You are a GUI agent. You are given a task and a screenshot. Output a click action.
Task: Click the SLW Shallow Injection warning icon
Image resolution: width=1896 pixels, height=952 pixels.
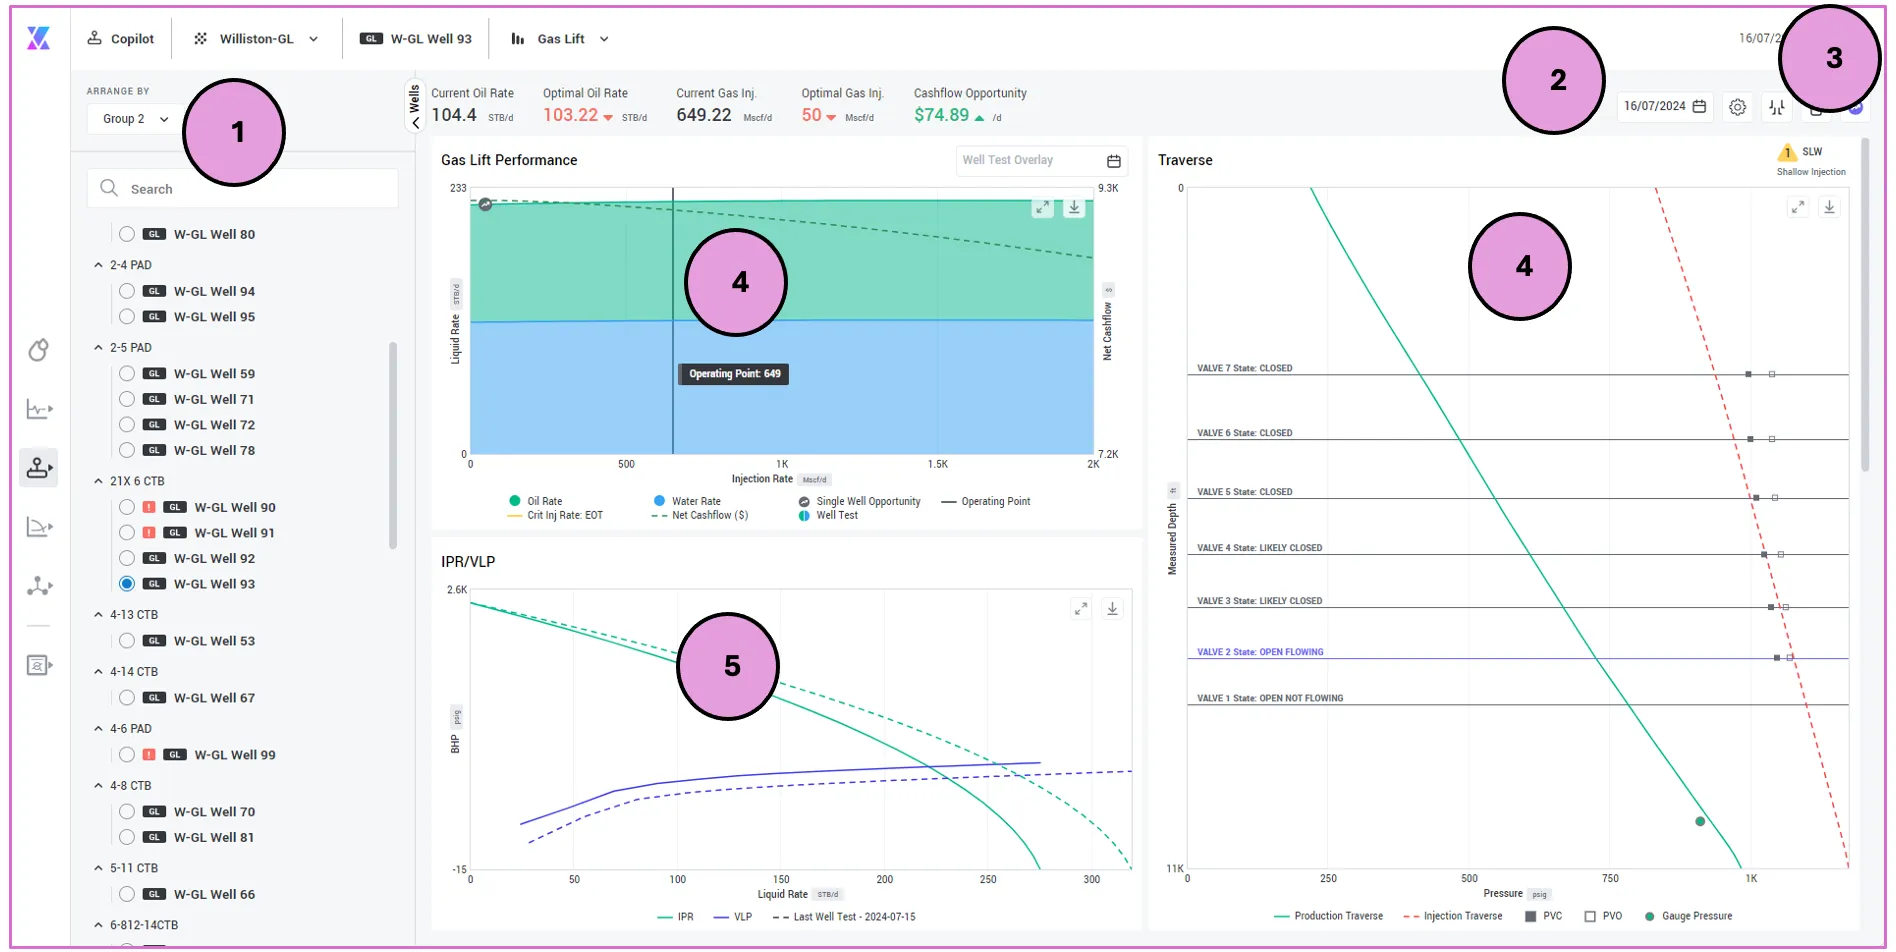(x=1787, y=153)
